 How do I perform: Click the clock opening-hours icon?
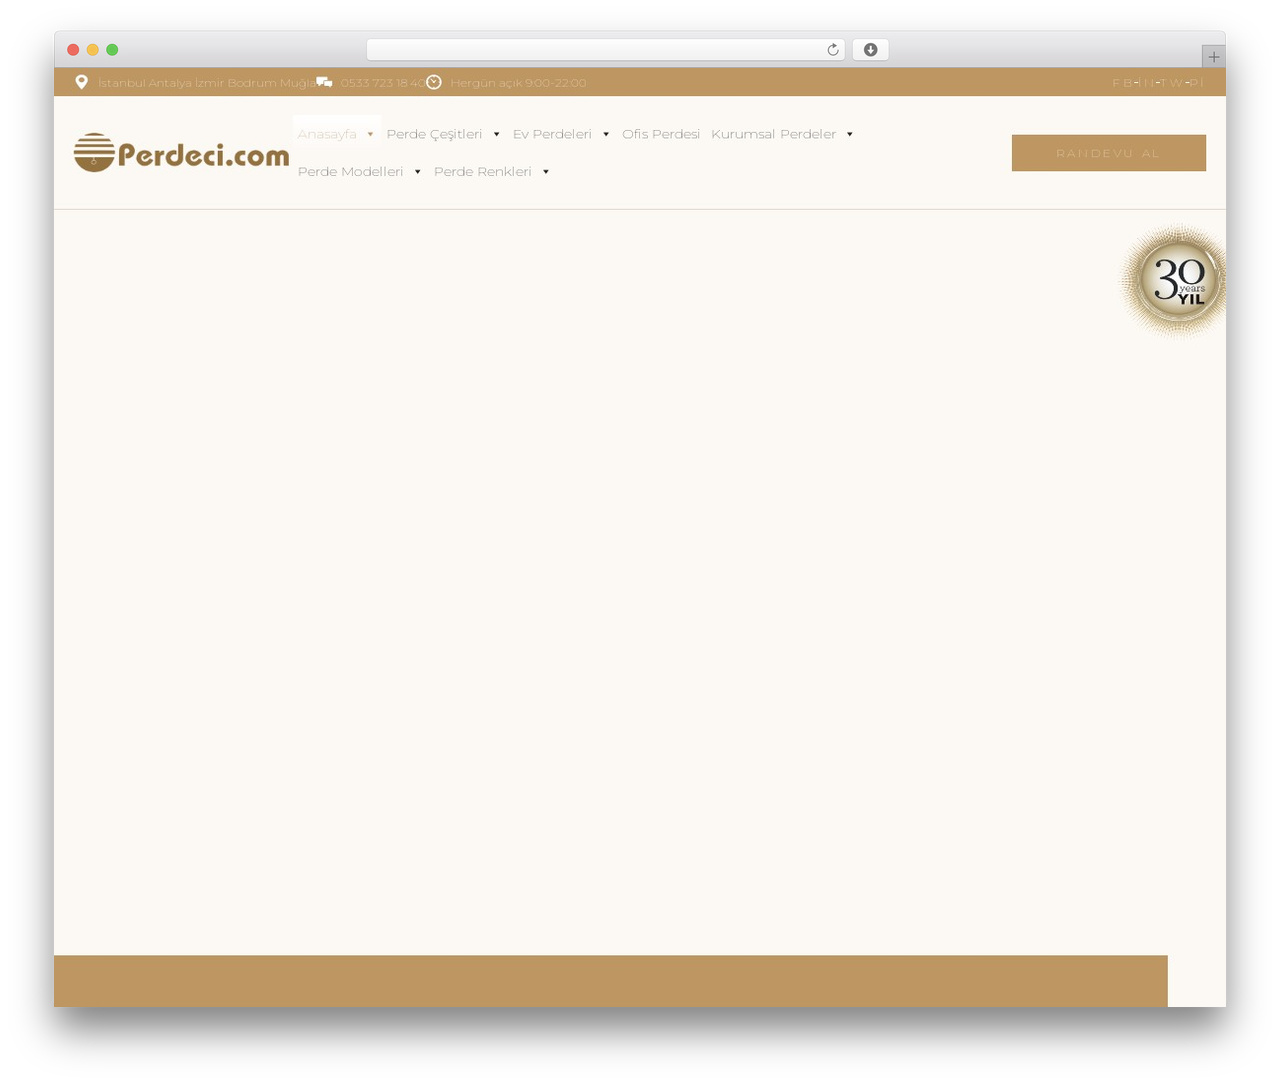pos(434,82)
